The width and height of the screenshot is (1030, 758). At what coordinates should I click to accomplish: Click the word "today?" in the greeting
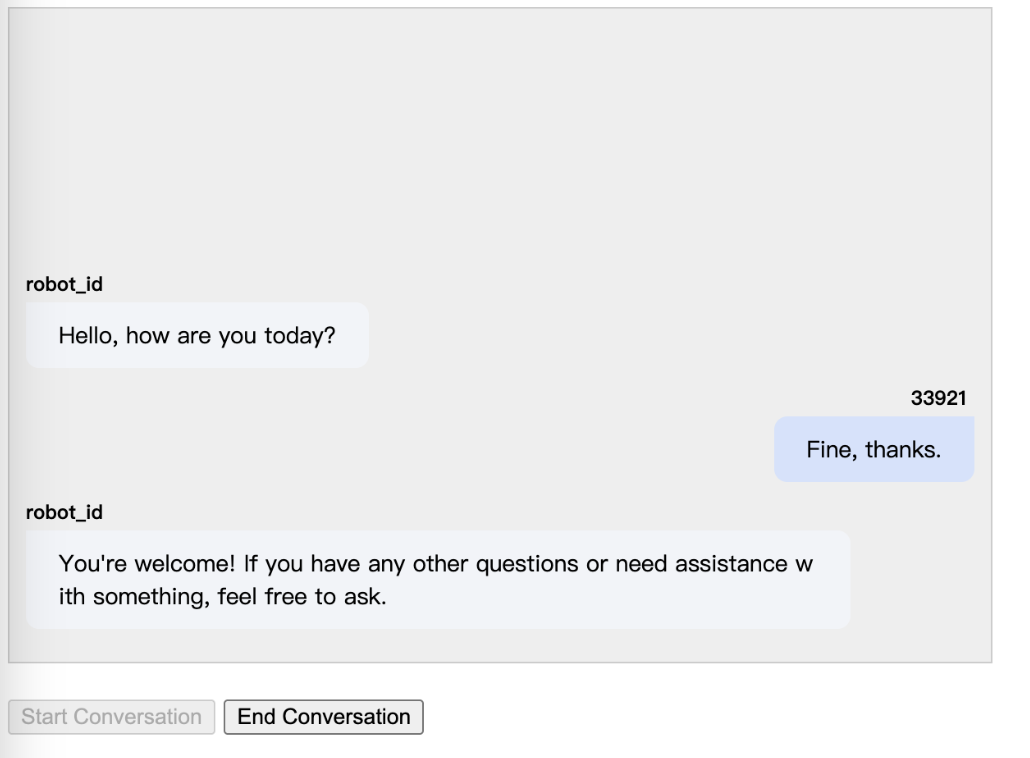coord(300,336)
